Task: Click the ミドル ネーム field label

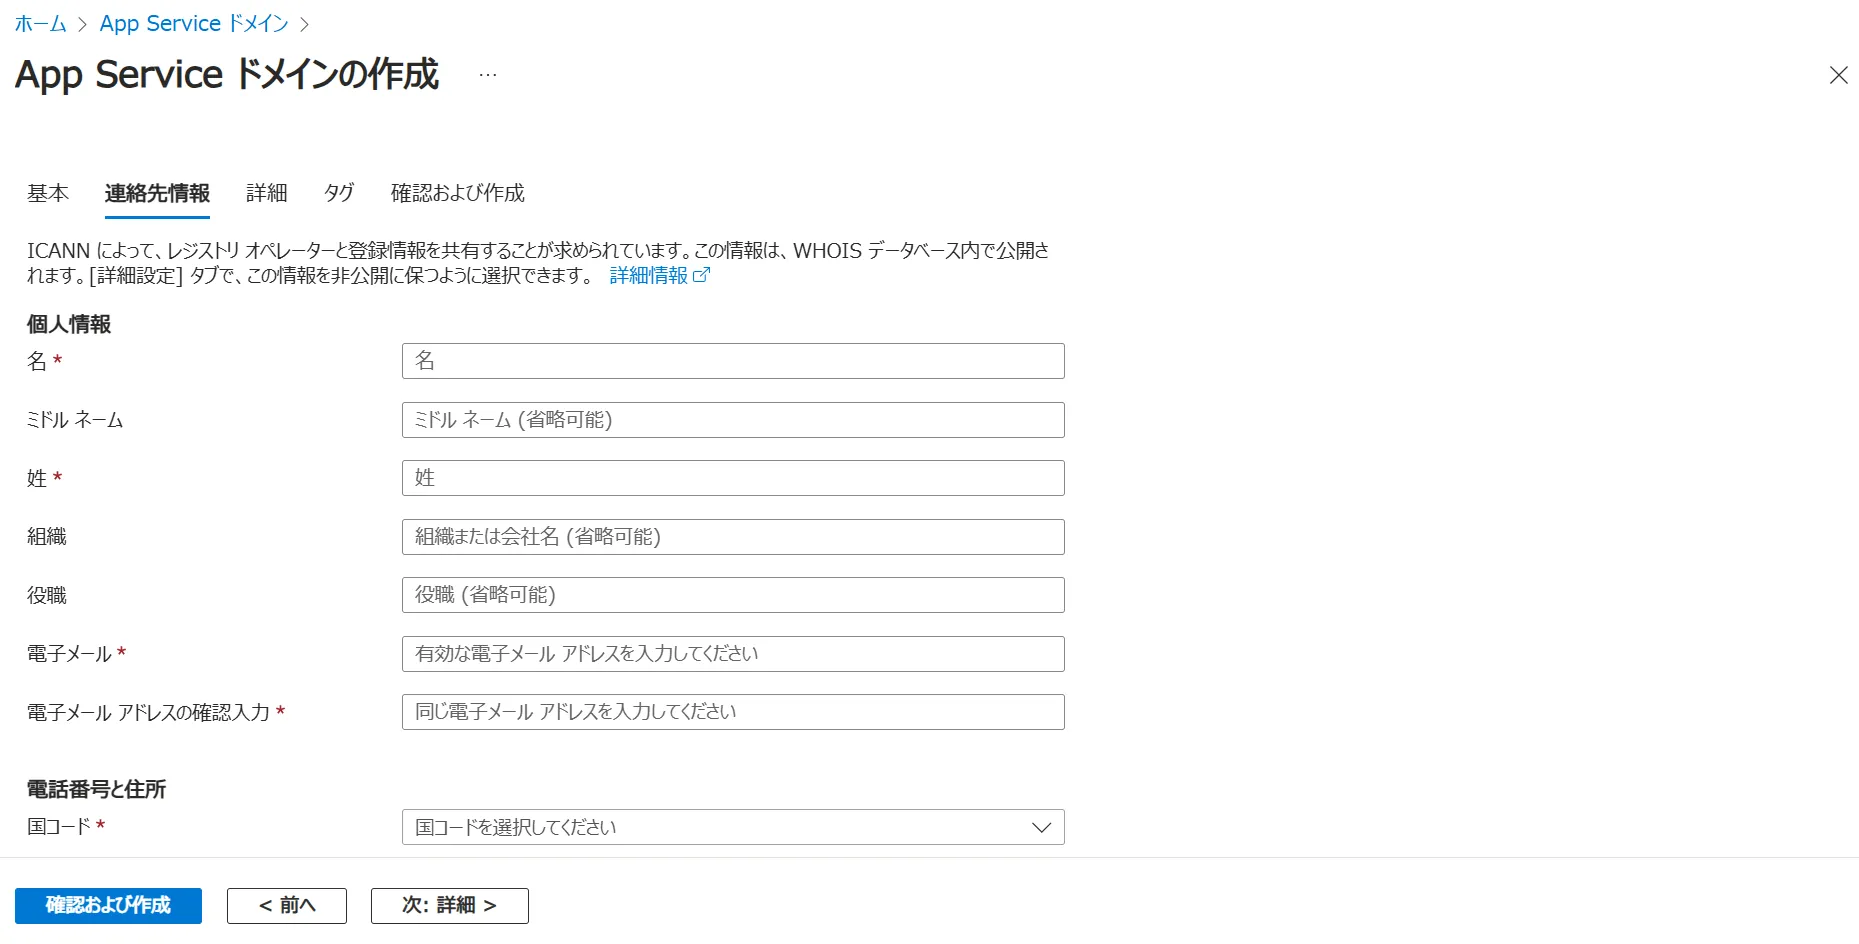Action: pyautogui.click(x=75, y=420)
